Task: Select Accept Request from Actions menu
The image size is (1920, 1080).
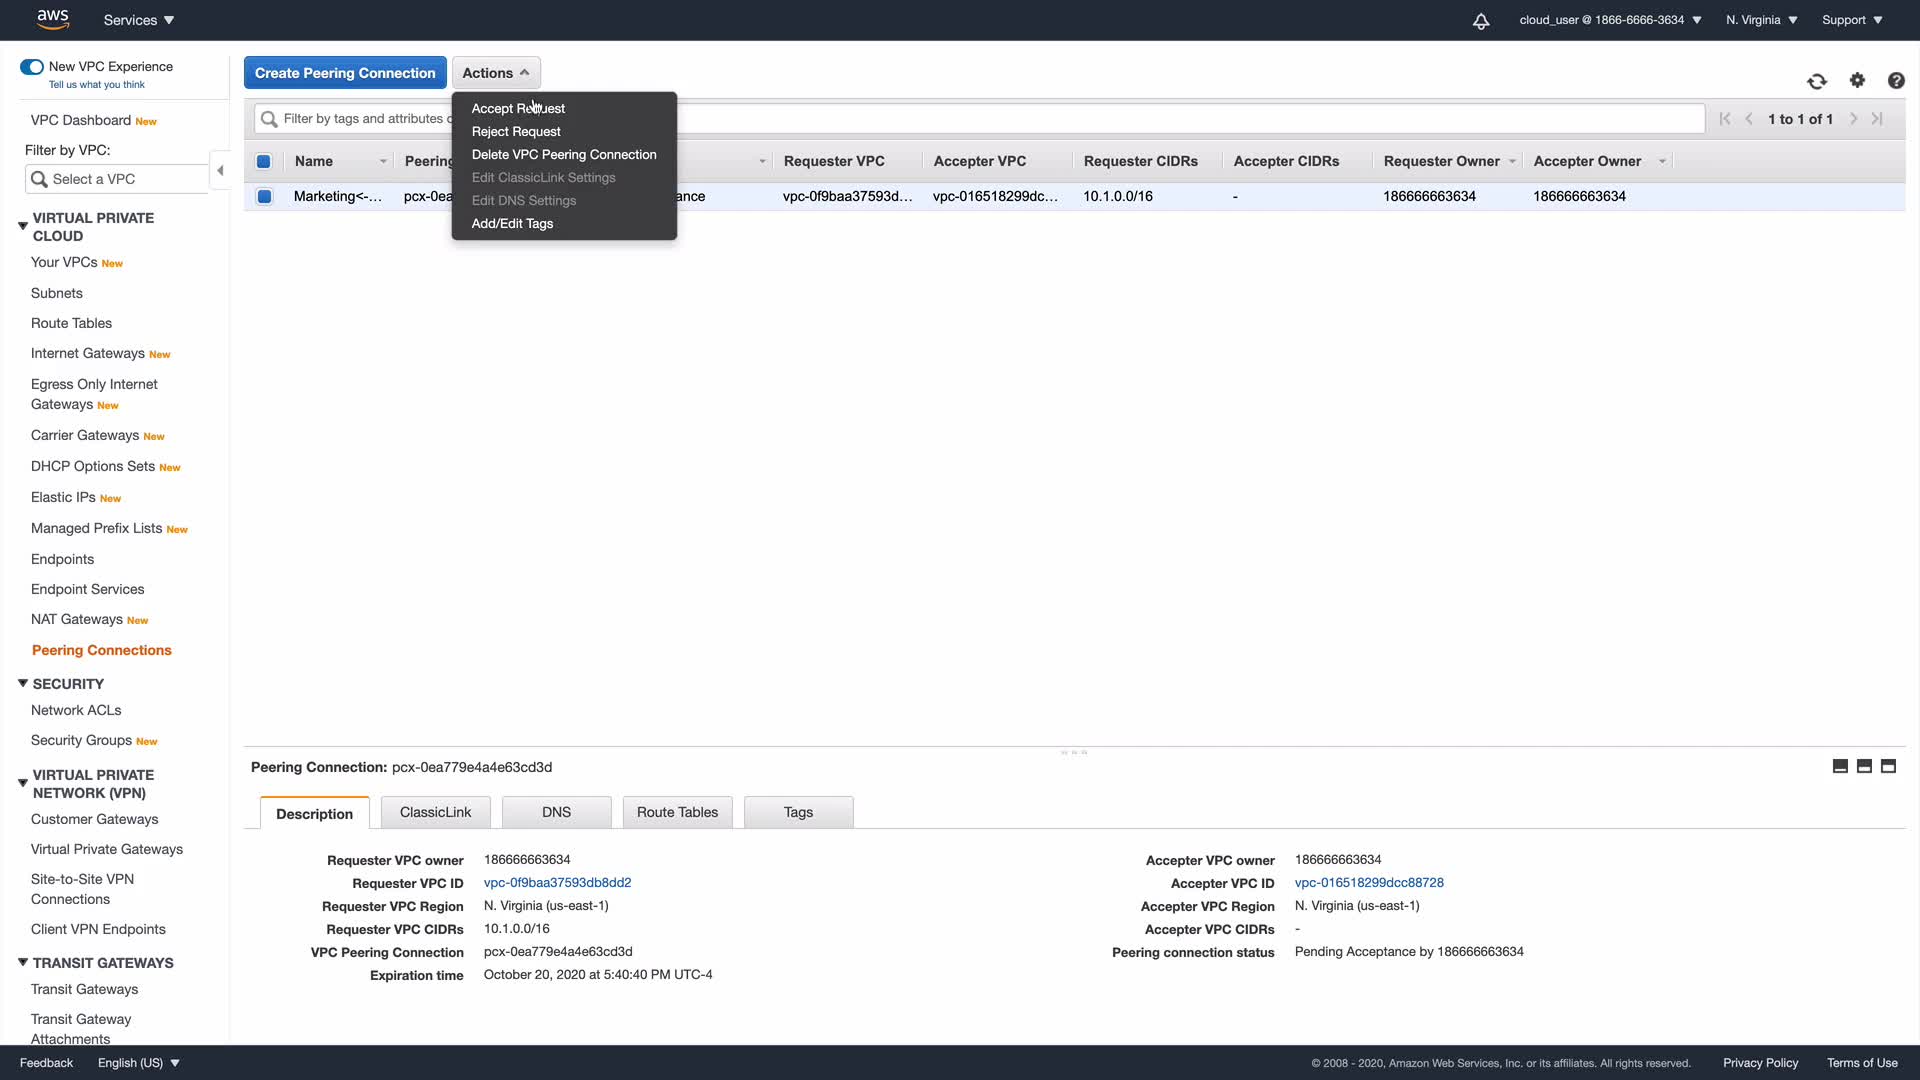Action: click(518, 108)
